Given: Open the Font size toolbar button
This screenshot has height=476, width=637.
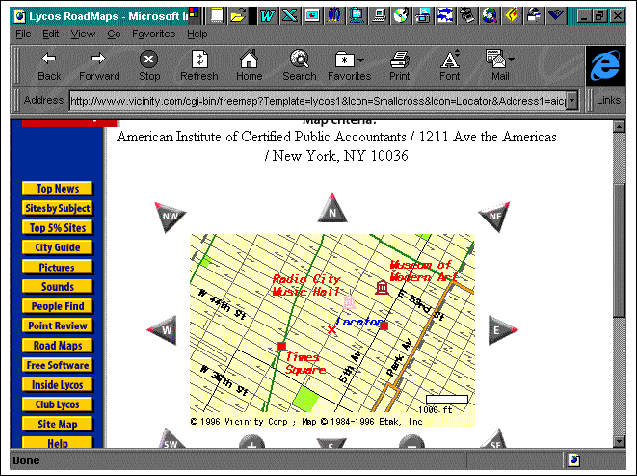Looking at the screenshot, I should click(450, 66).
